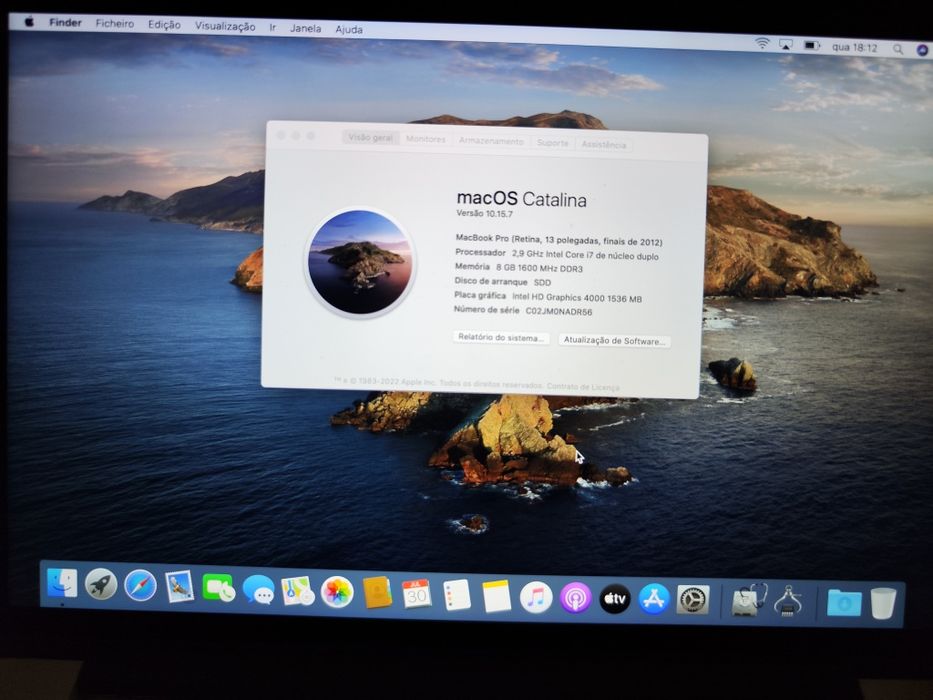Viewport: 933px width, 700px height.
Task: Click the macOS Catalina heading
Action: [521, 199]
